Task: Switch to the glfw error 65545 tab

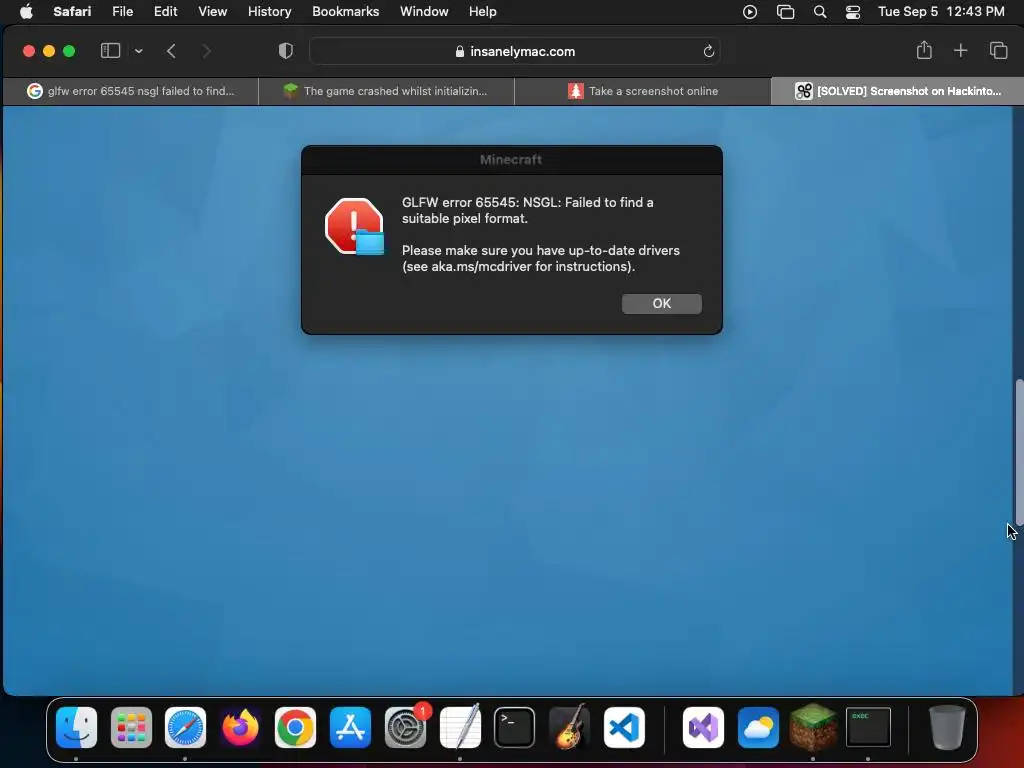Action: click(x=131, y=91)
